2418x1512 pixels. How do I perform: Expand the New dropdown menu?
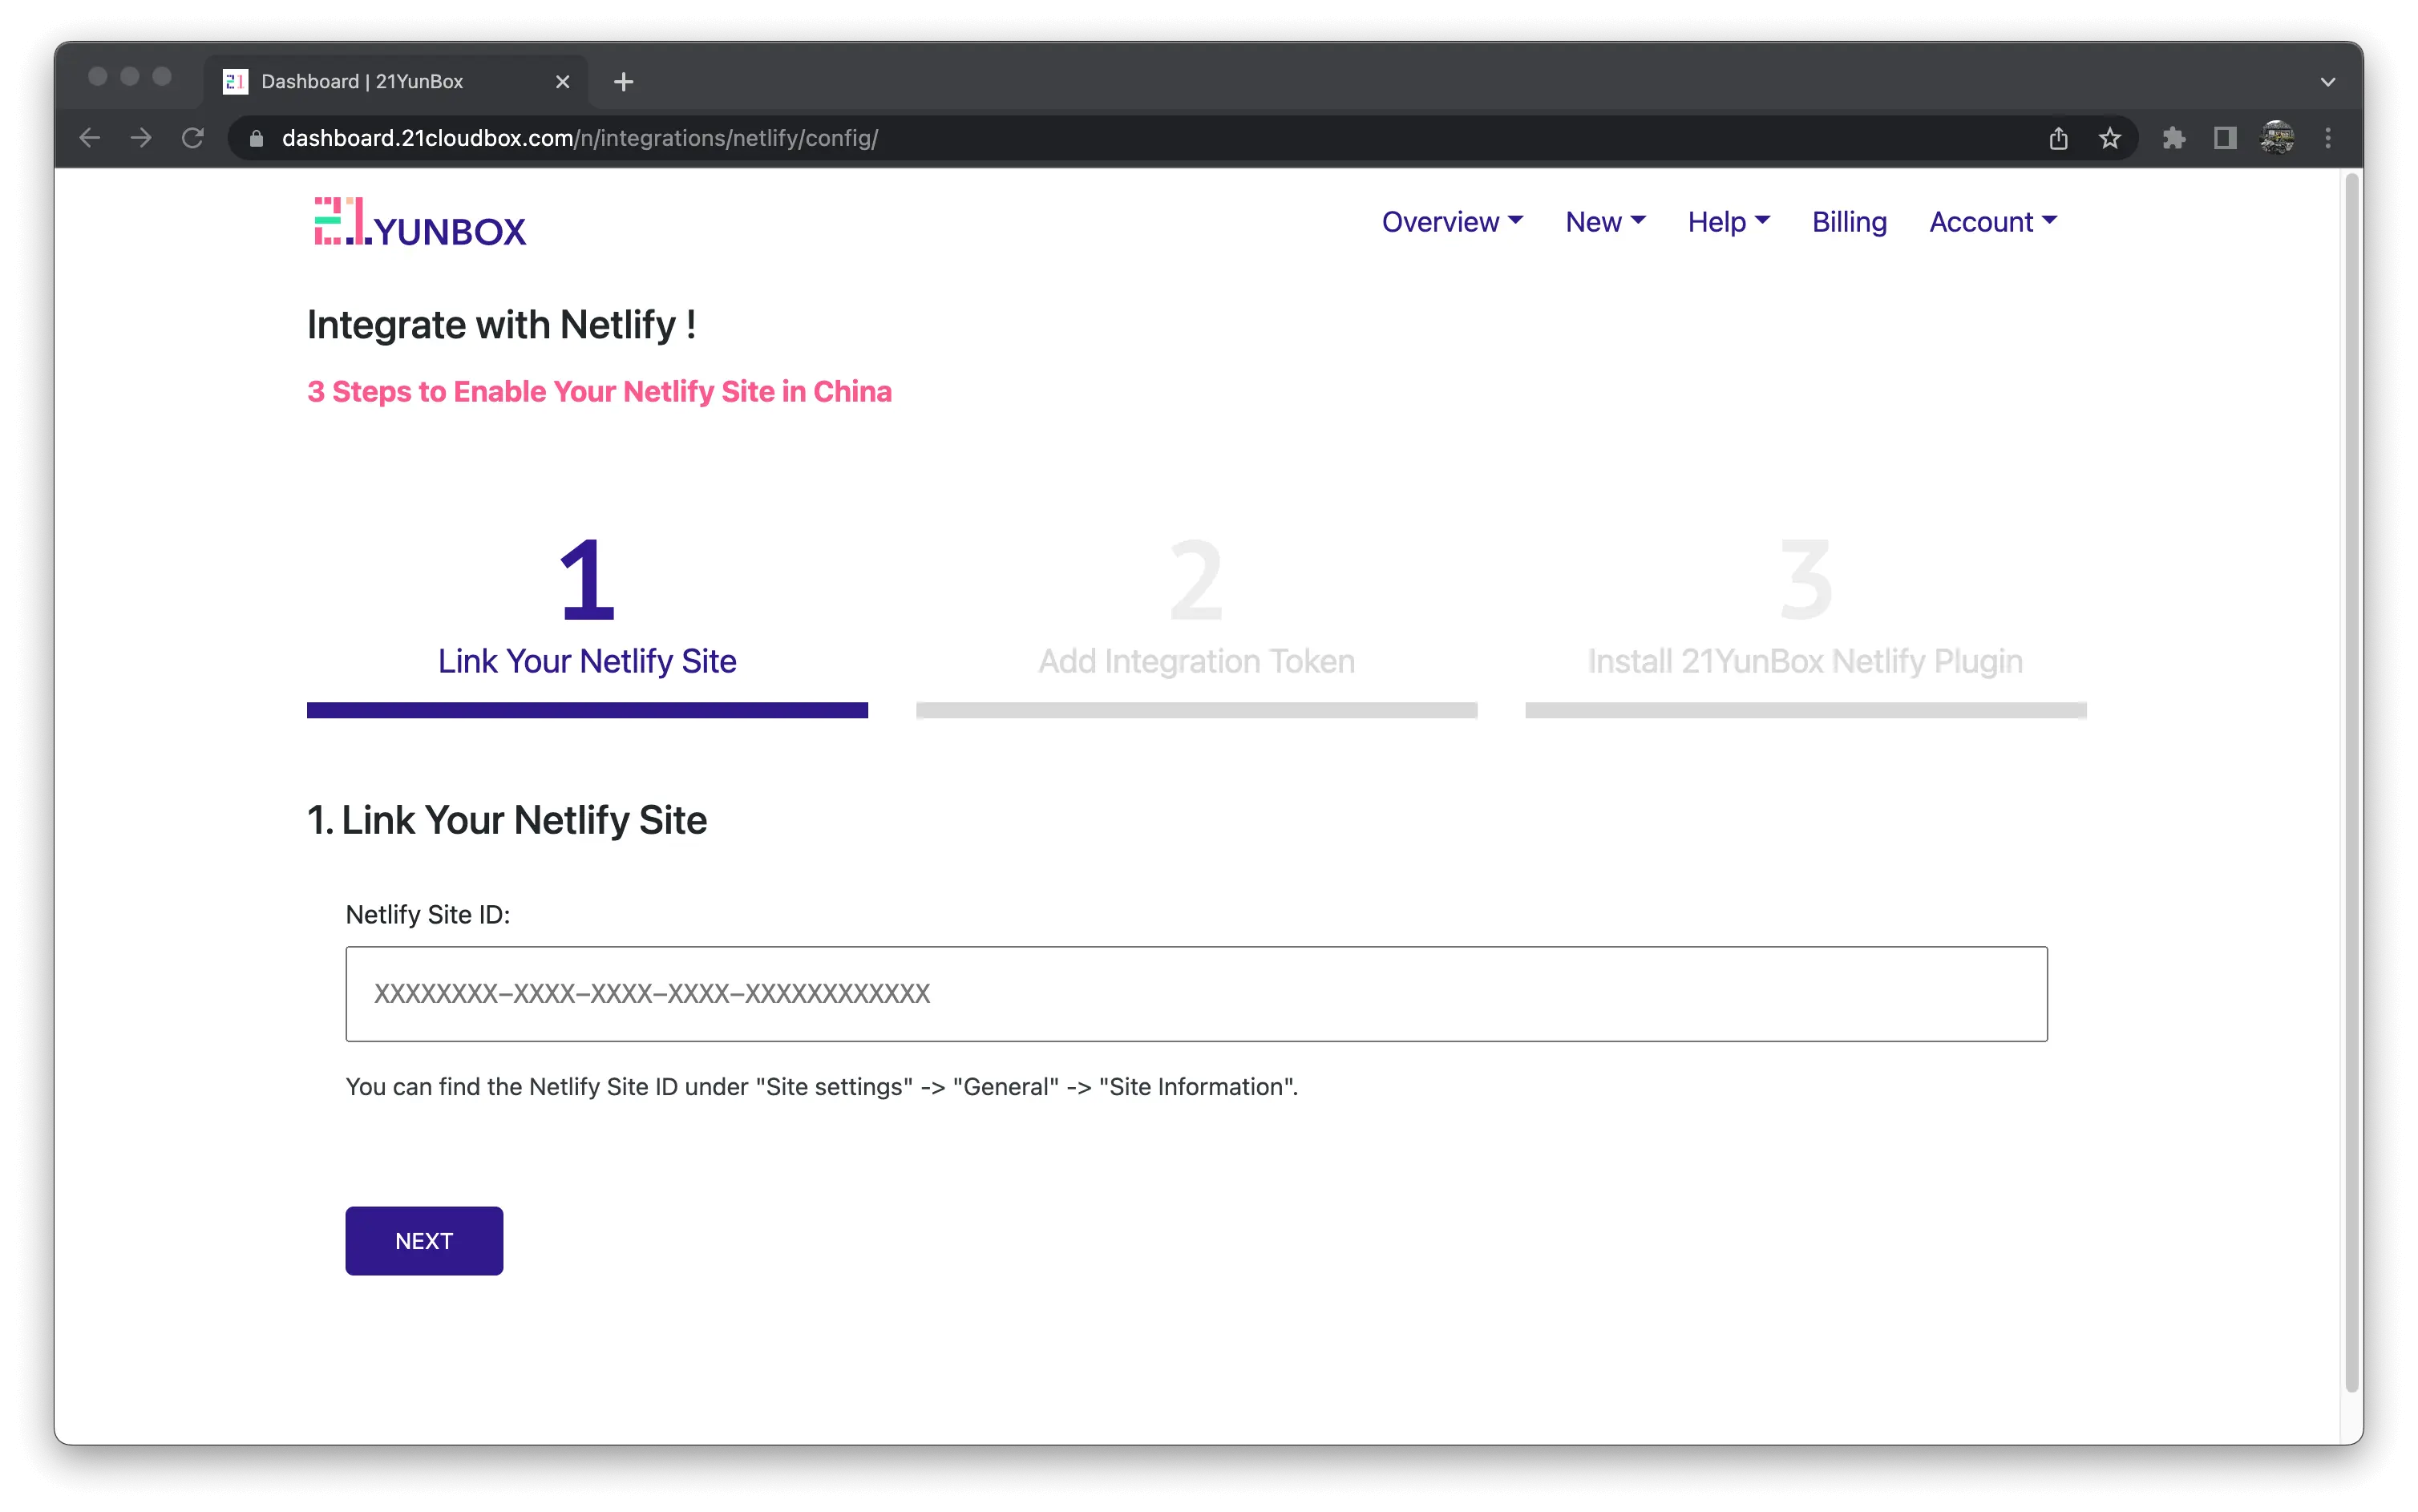coord(1605,222)
